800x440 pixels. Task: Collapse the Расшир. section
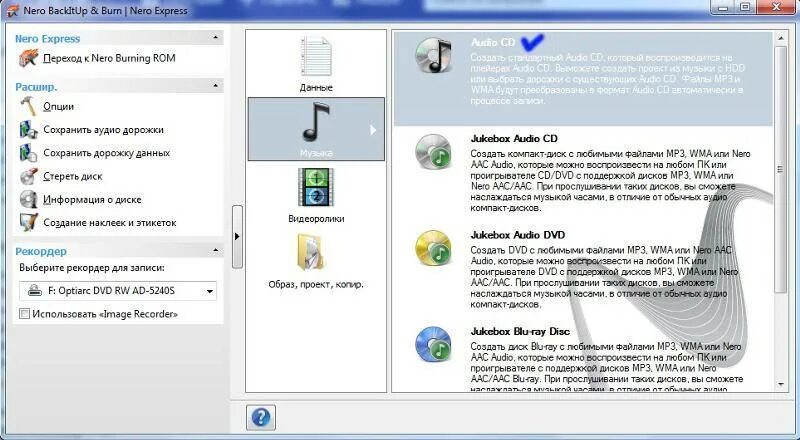tap(215, 86)
